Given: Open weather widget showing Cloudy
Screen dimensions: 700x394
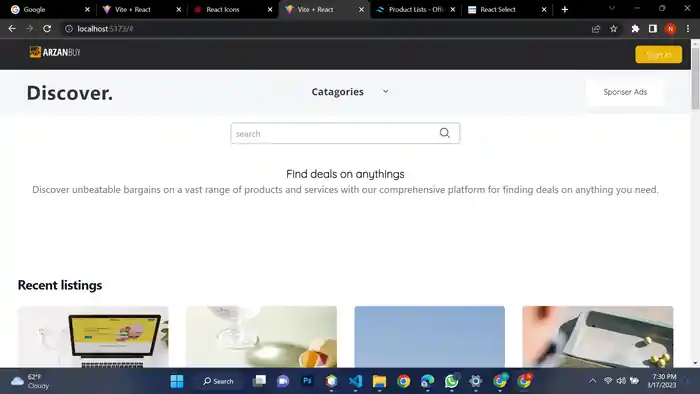Looking at the screenshot, I should (30, 381).
